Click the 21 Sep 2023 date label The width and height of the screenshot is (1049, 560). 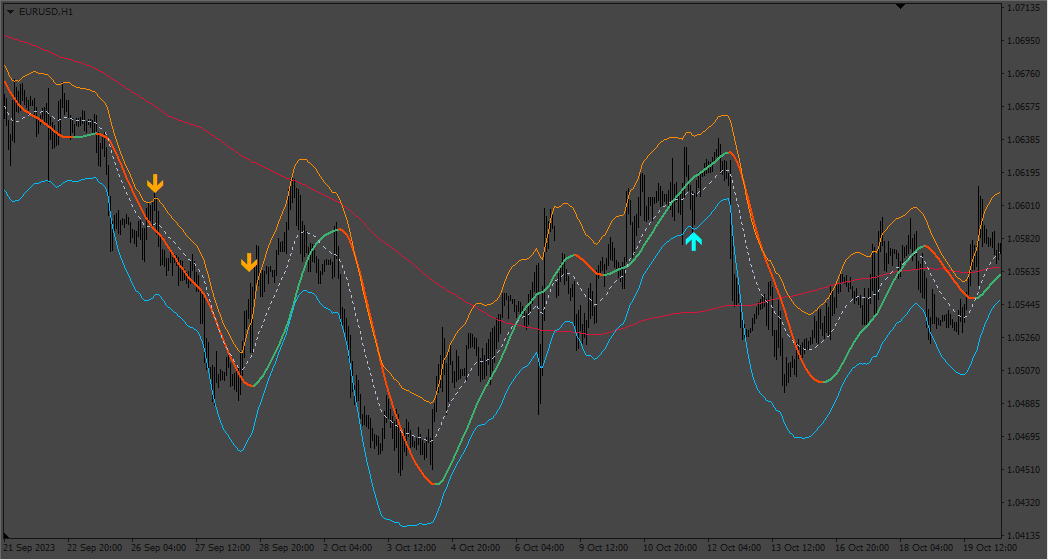(30, 548)
